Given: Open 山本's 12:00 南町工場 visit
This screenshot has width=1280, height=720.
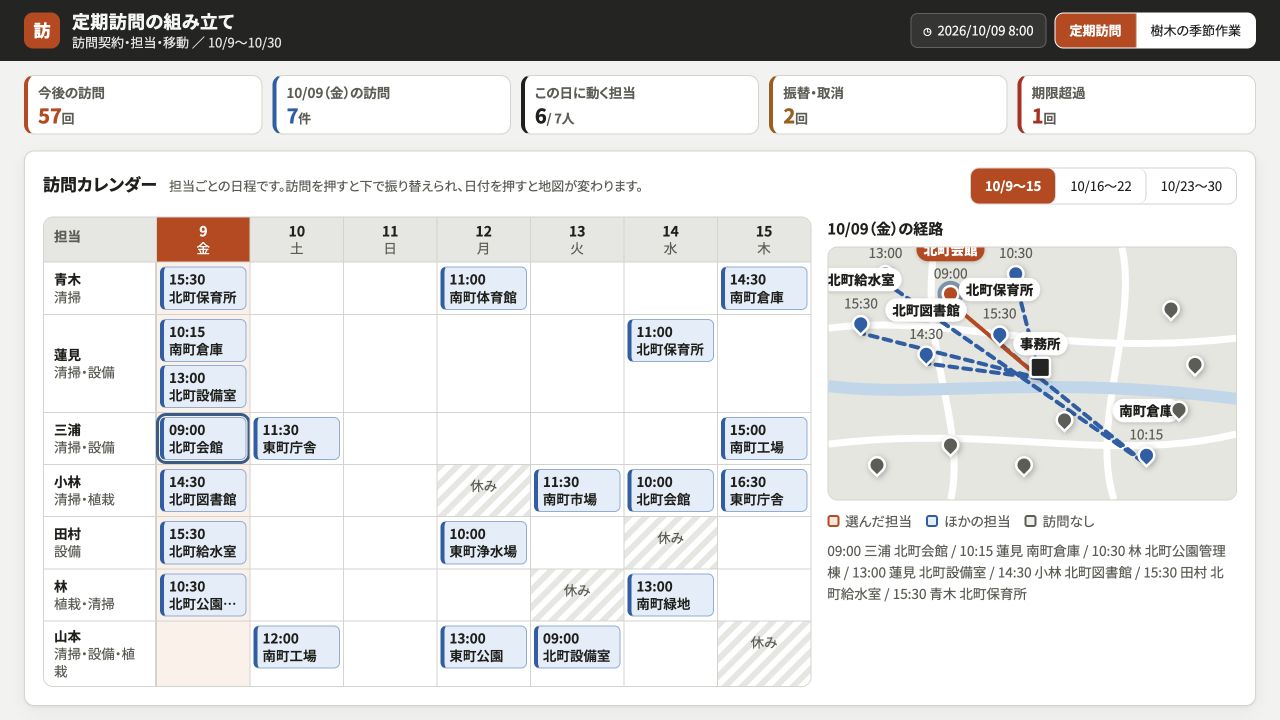Looking at the screenshot, I should click(296, 646).
